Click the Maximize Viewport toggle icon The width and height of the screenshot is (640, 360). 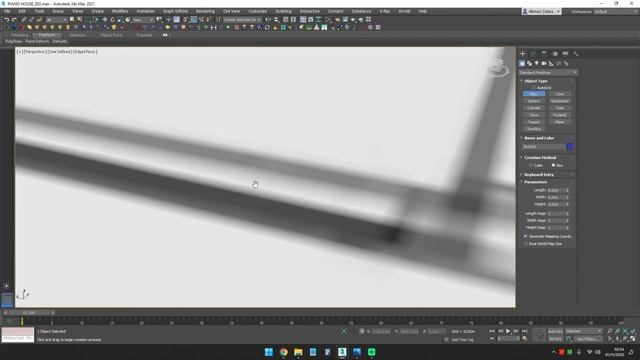[x=633, y=338]
